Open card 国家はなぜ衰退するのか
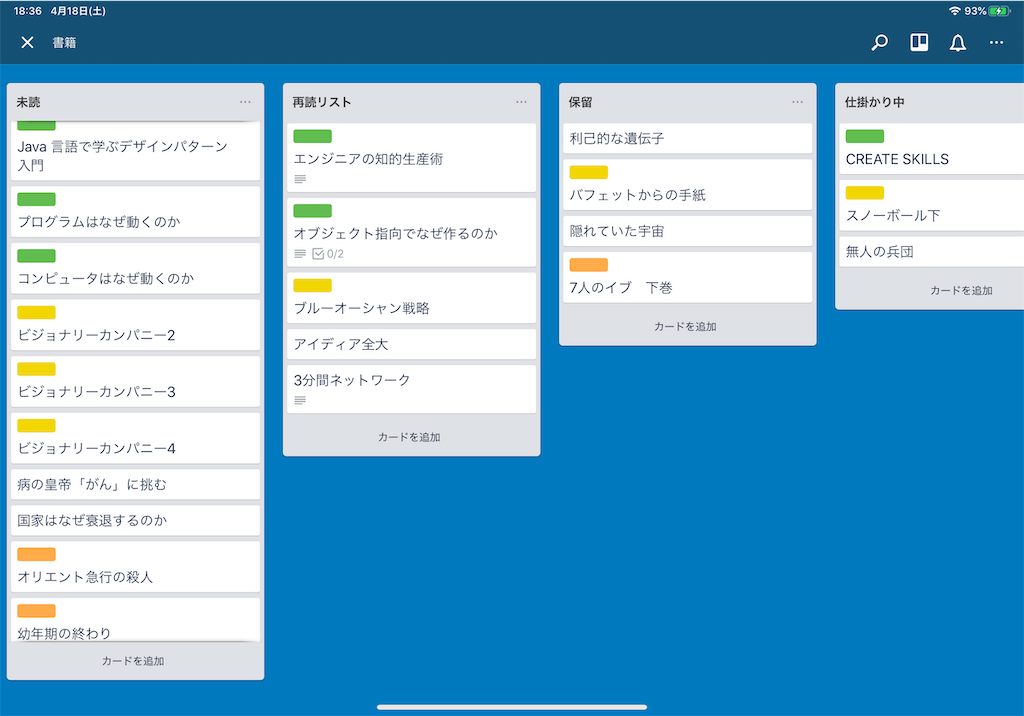The width and height of the screenshot is (1024, 716). pos(135,521)
